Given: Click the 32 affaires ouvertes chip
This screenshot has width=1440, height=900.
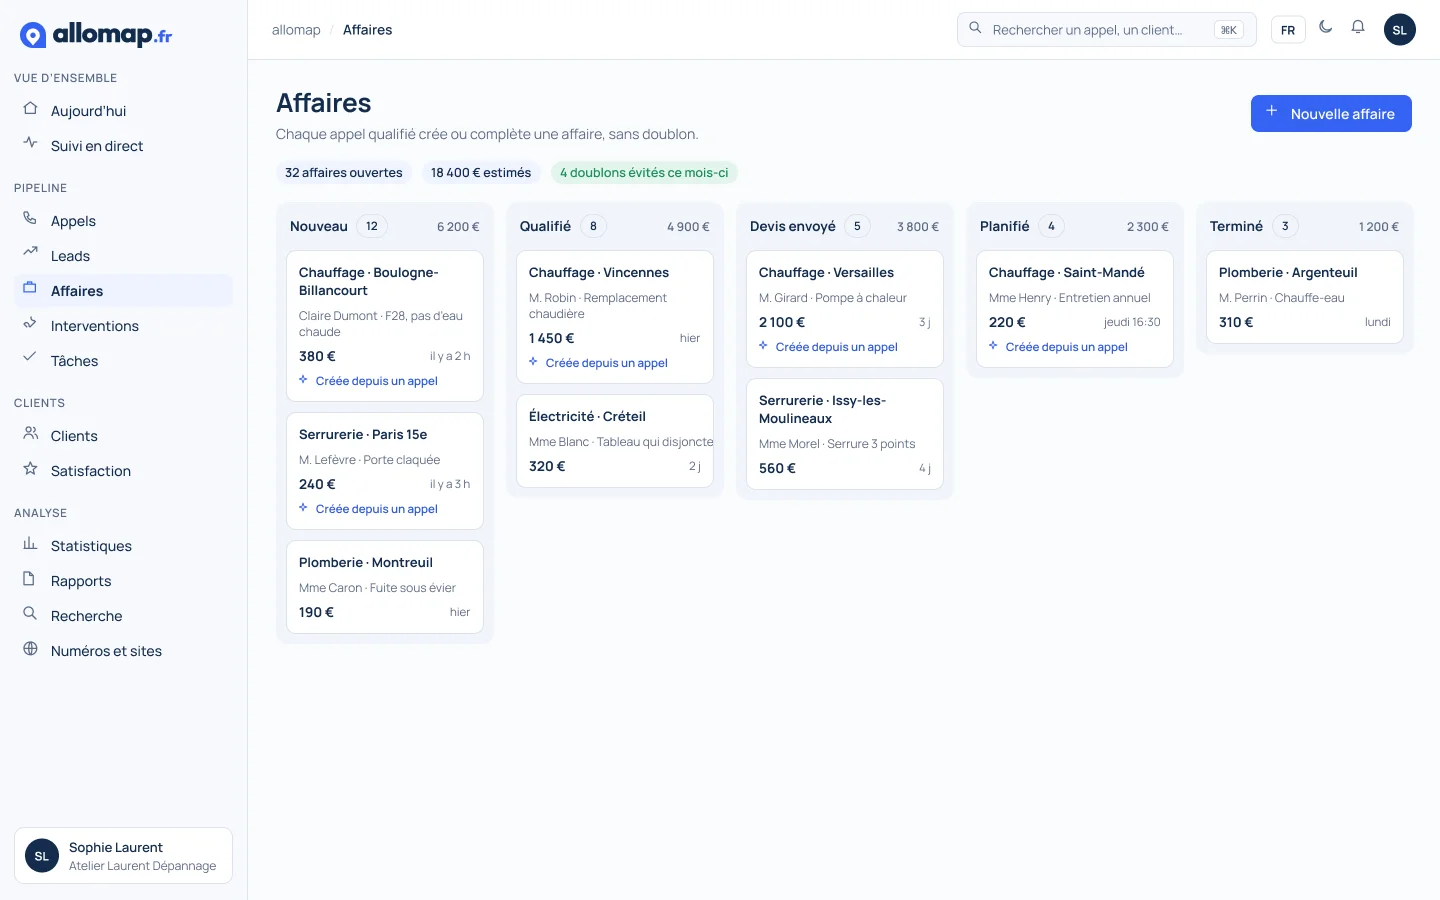Looking at the screenshot, I should (x=344, y=173).
